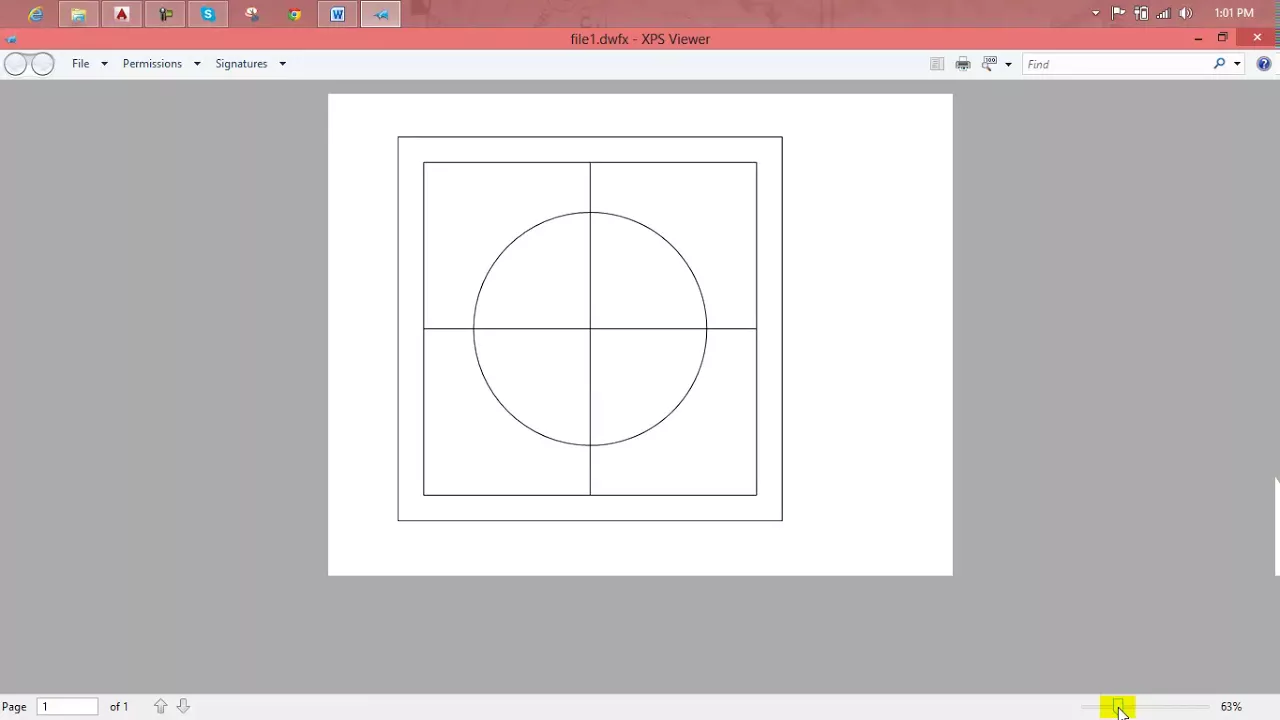Click the Find magnifier search icon
1280x720 pixels.
(x=1220, y=64)
